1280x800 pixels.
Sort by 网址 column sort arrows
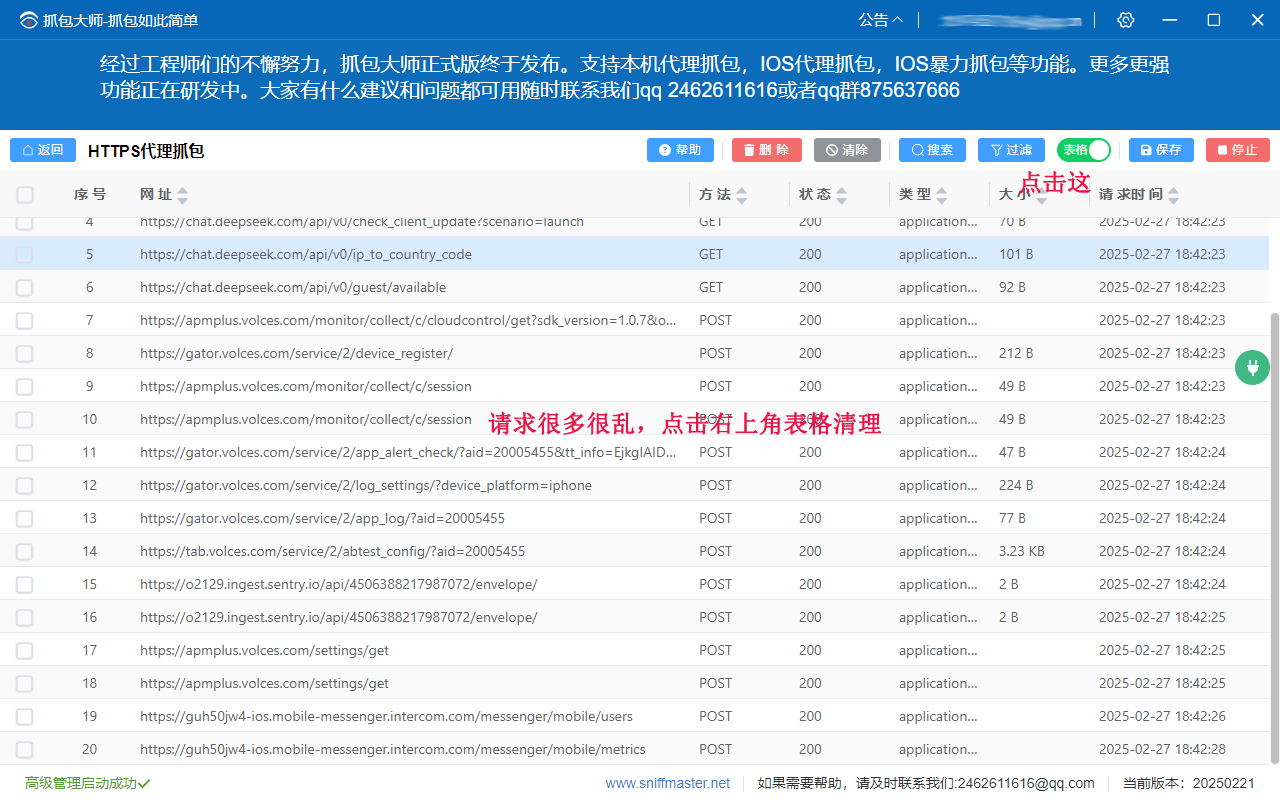coord(182,195)
